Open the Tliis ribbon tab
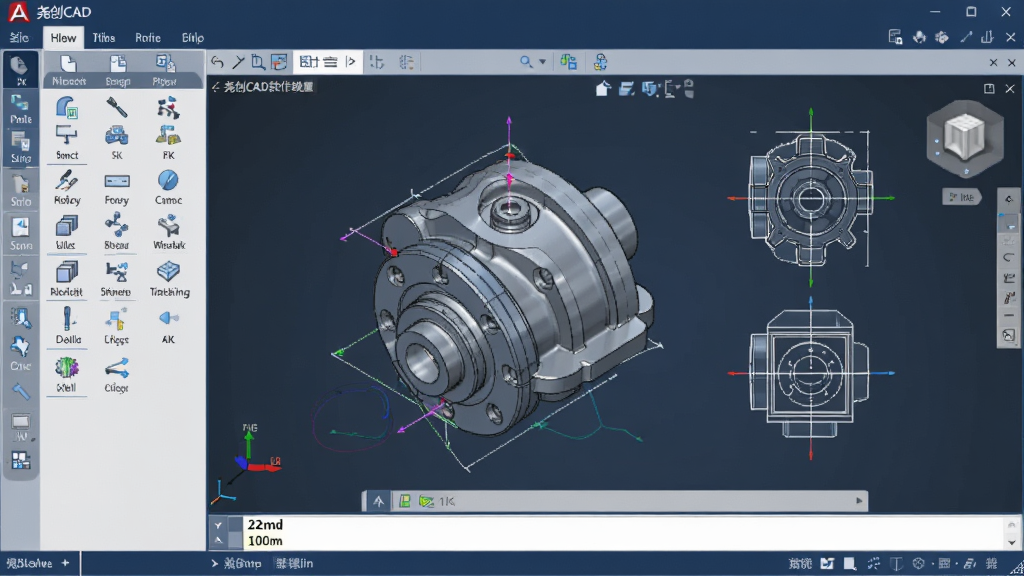 pos(104,38)
